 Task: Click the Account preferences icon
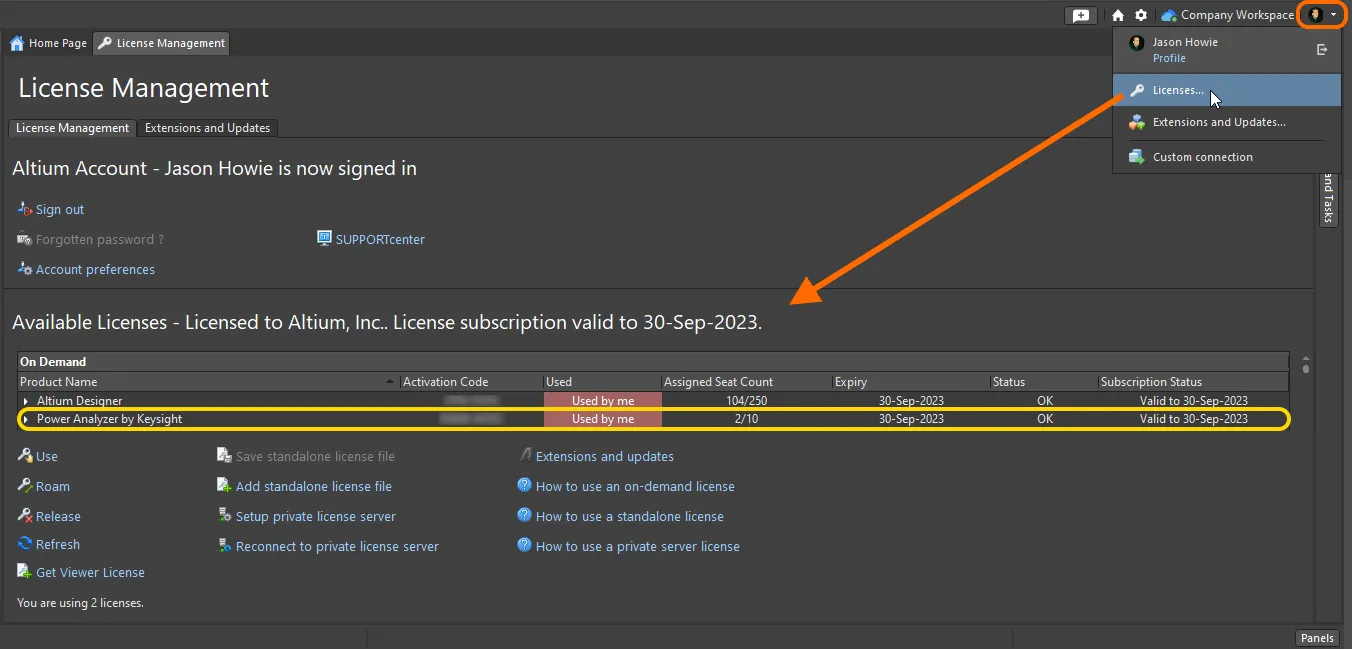pyautogui.click(x=25, y=269)
